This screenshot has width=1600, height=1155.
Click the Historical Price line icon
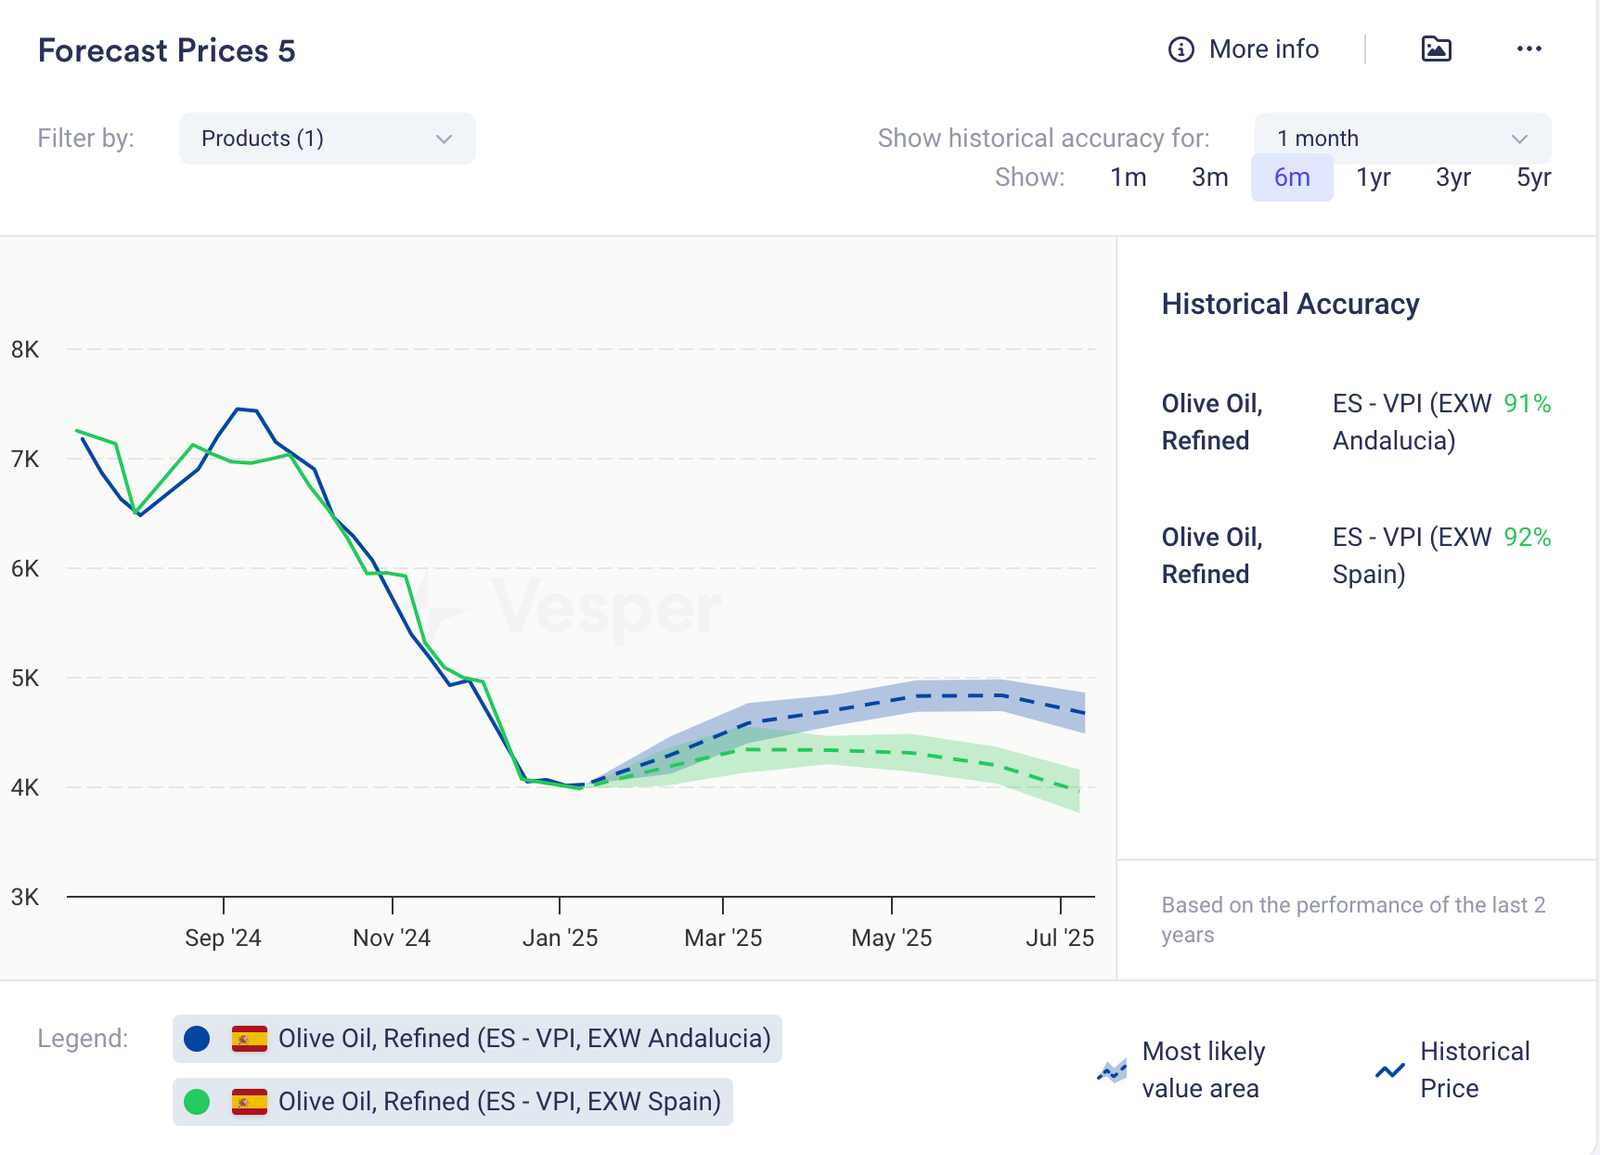click(1390, 1071)
